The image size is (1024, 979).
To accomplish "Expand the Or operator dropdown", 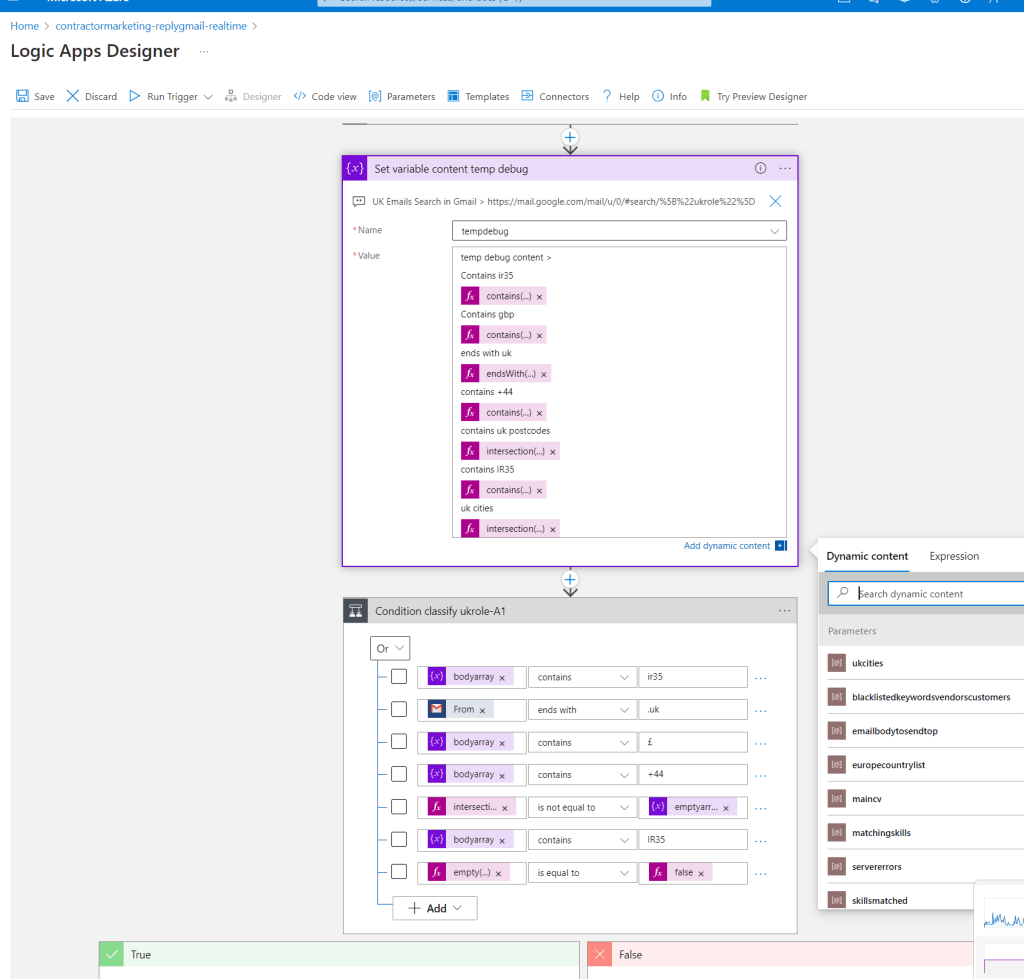I will [390, 649].
